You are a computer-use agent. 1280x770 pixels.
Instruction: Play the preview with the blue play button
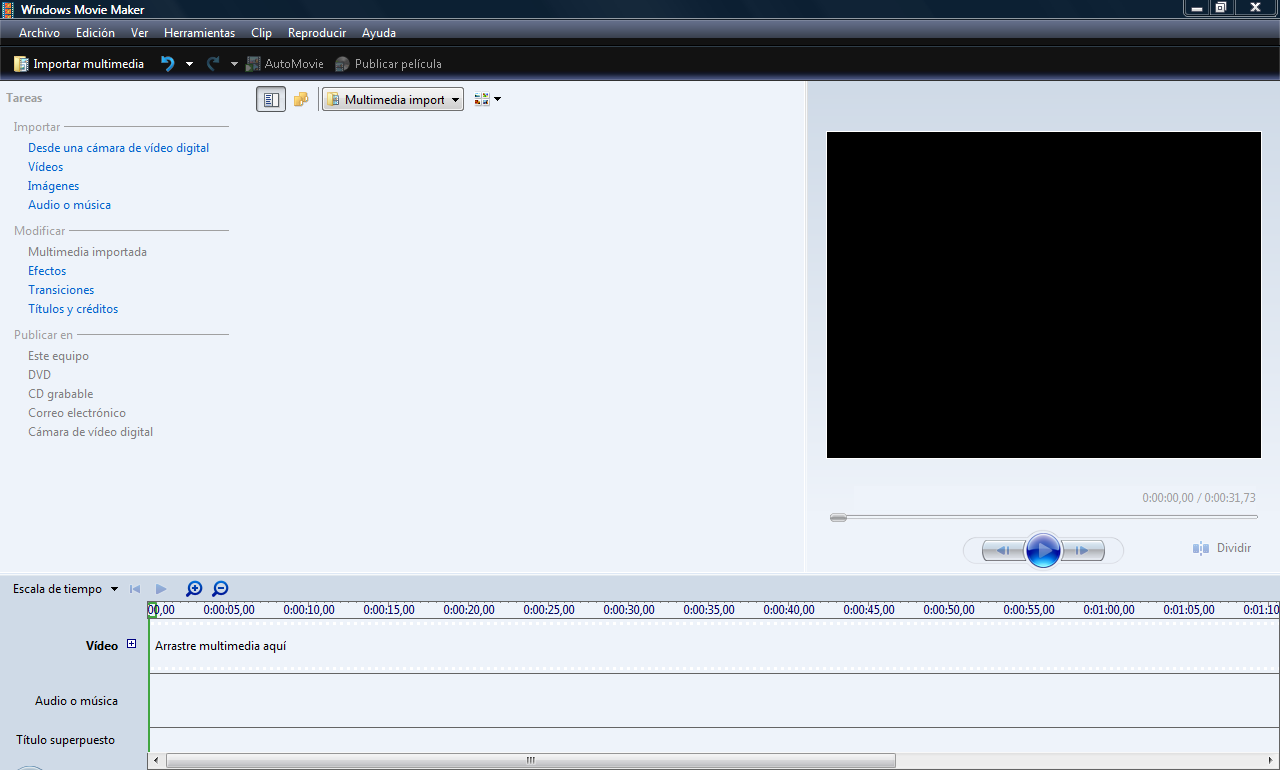pyautogui.click(x=1043, y=550)
